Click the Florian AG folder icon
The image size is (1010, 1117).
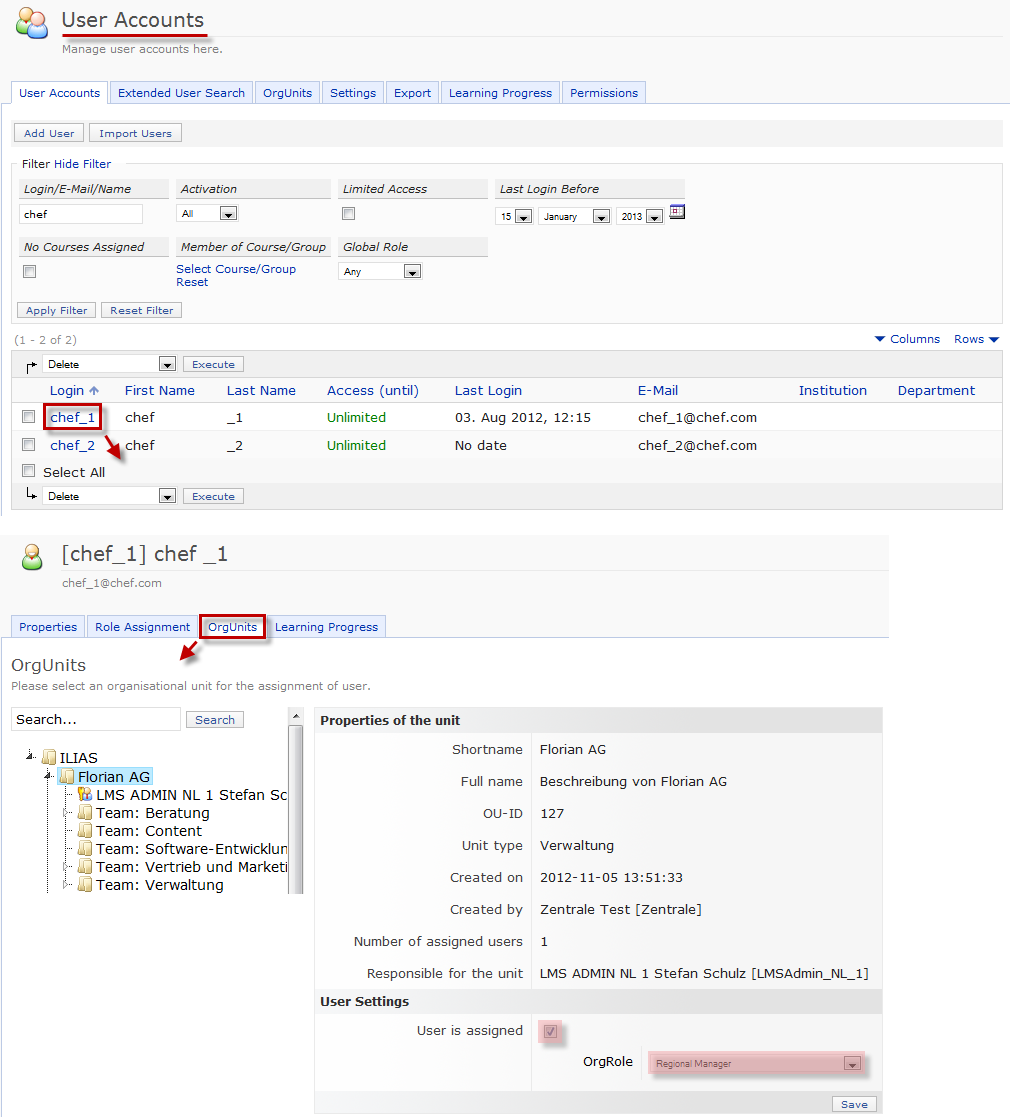[x=67, y=777]
